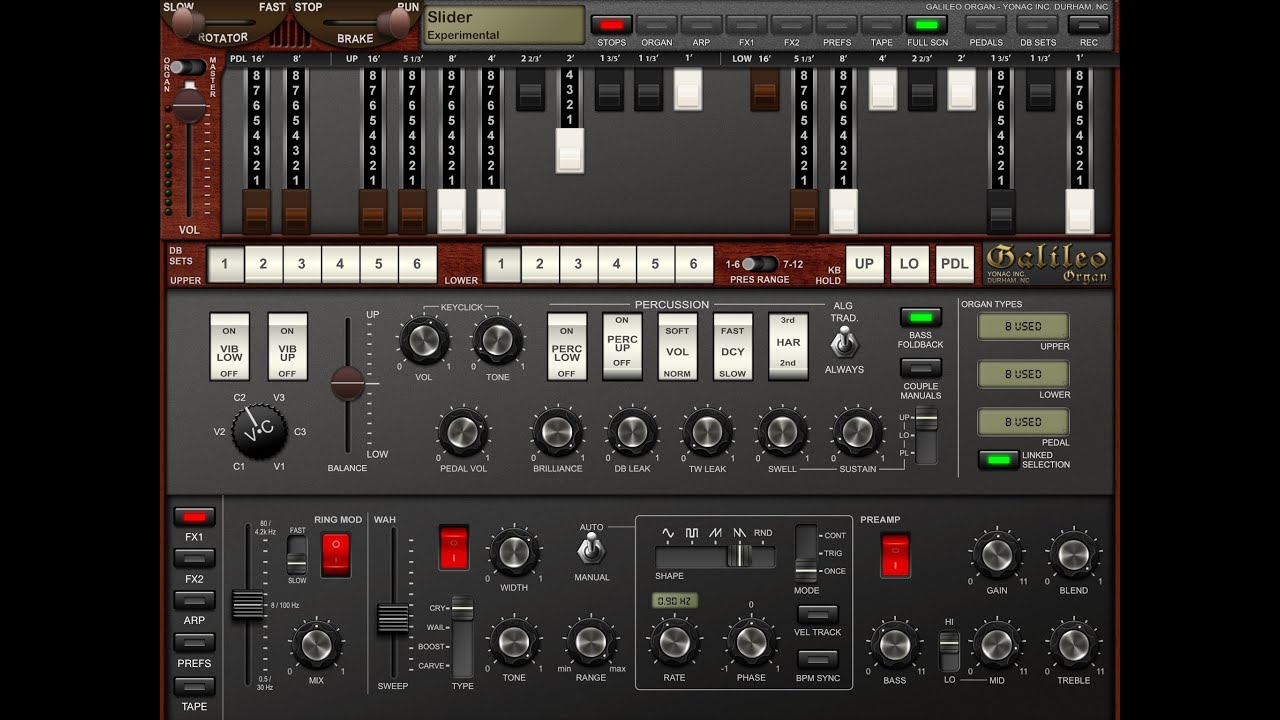The height and width of the screenshot is (720, 1280).
Task: Click the preamp Gain knob
Action: 996,555
